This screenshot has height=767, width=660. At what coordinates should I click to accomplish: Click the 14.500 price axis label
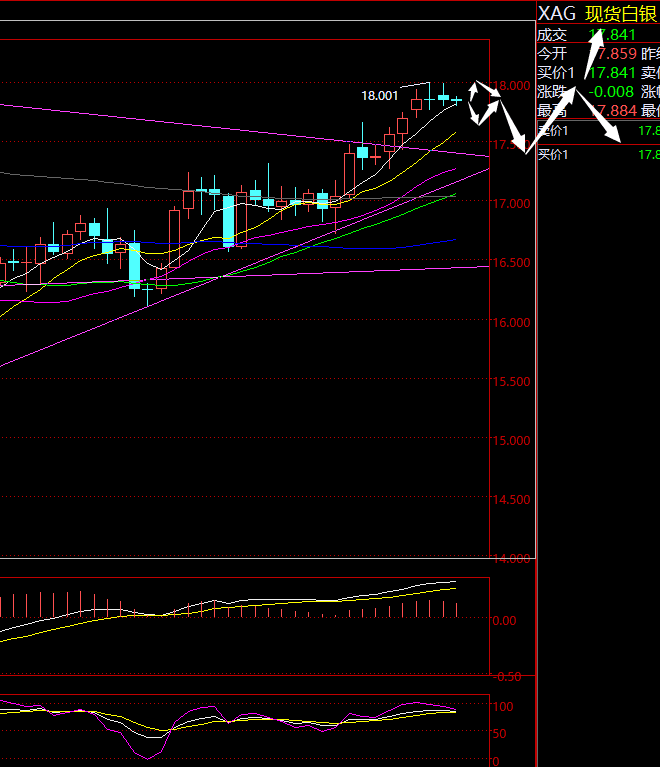tap(511, 499)
